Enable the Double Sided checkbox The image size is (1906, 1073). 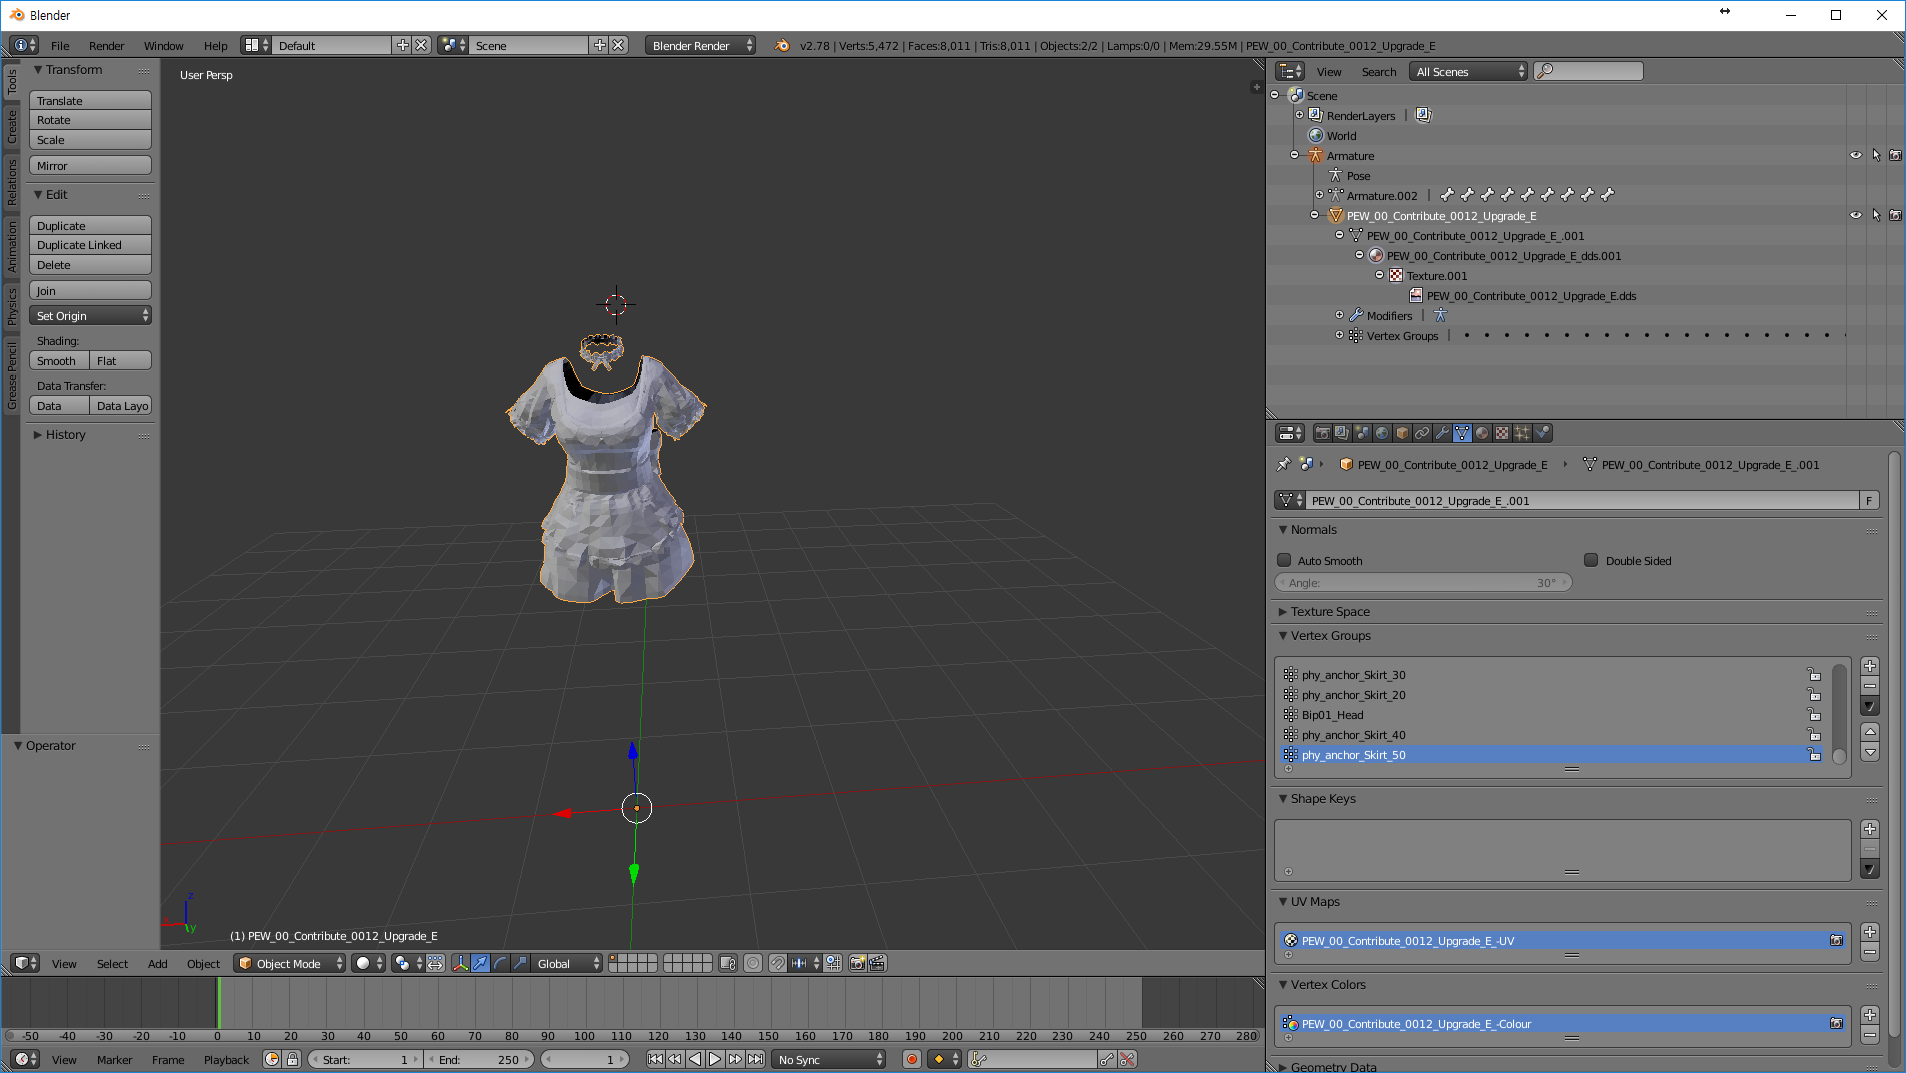1591,561
